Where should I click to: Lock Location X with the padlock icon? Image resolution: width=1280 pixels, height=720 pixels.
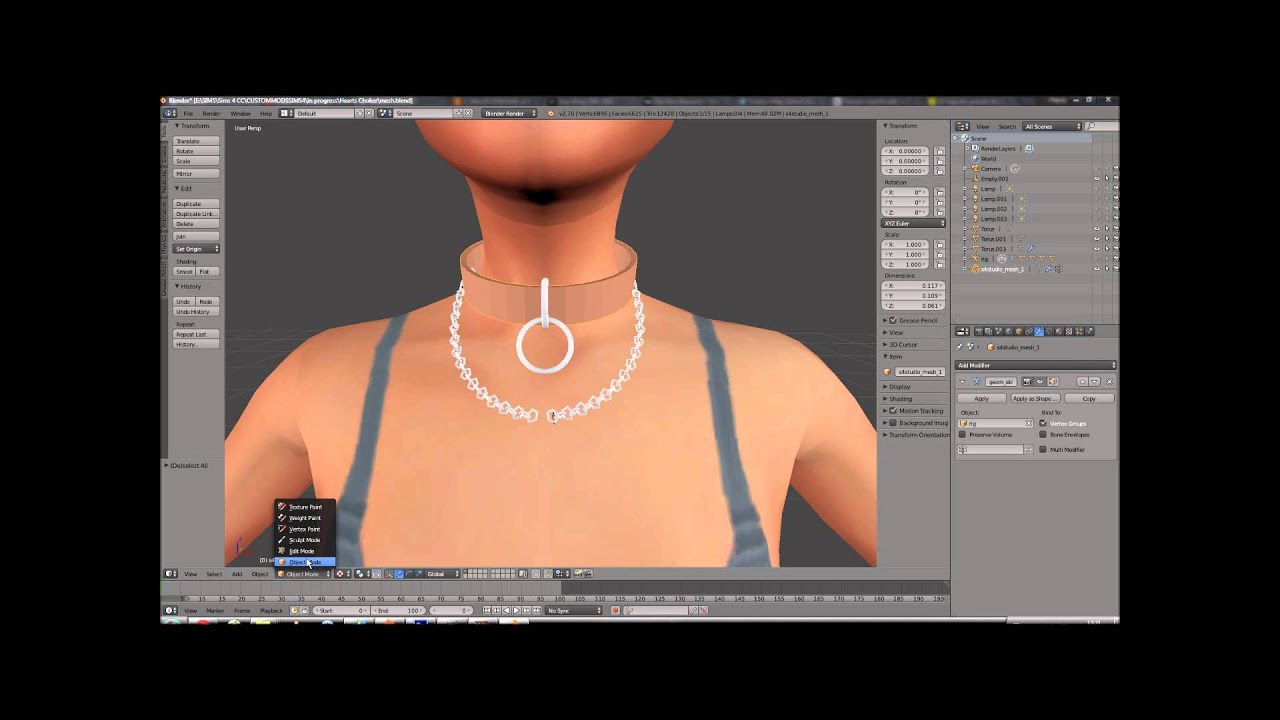(940, 151)
